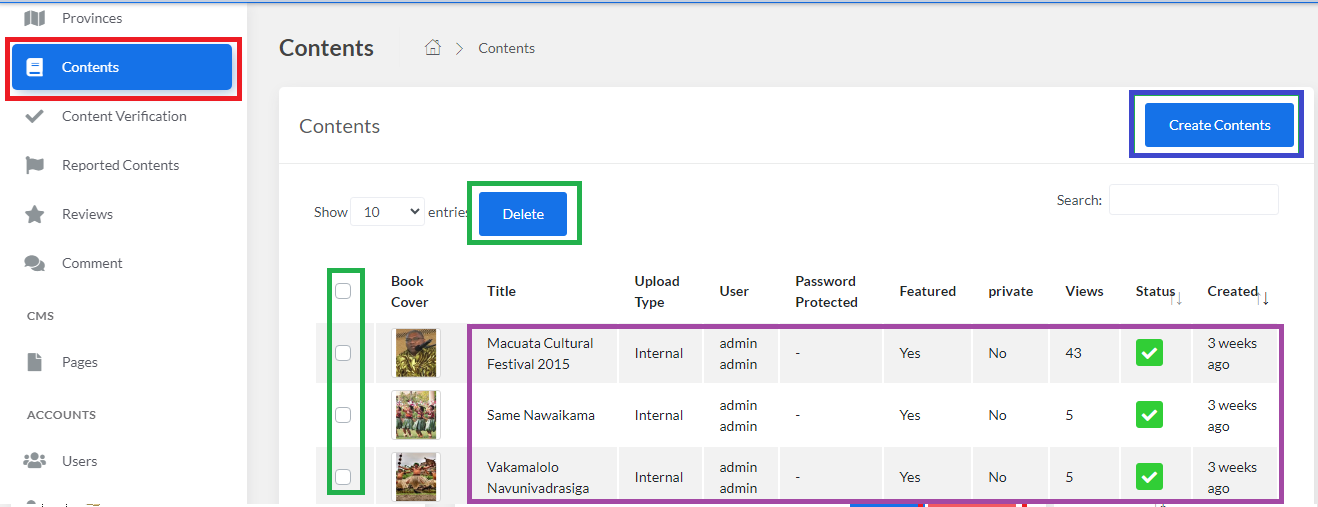
Task: Click Featured Yes in Same Nawaikama row
Action: 910,415
